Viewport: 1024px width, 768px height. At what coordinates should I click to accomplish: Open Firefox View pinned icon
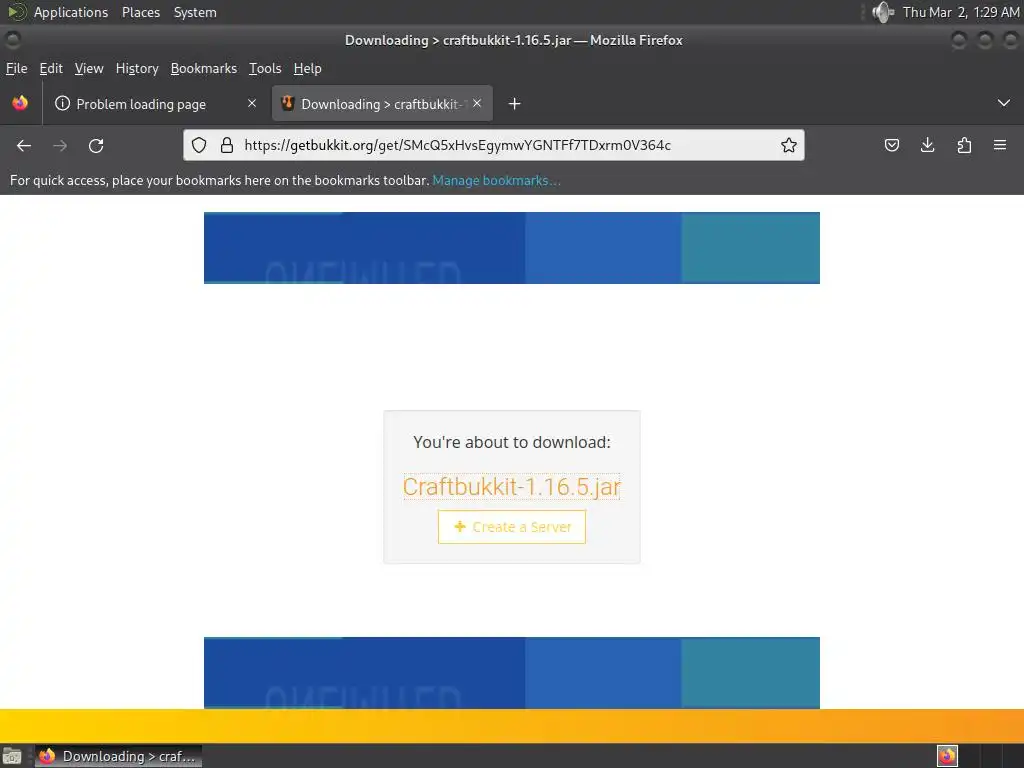click(20, 103)
